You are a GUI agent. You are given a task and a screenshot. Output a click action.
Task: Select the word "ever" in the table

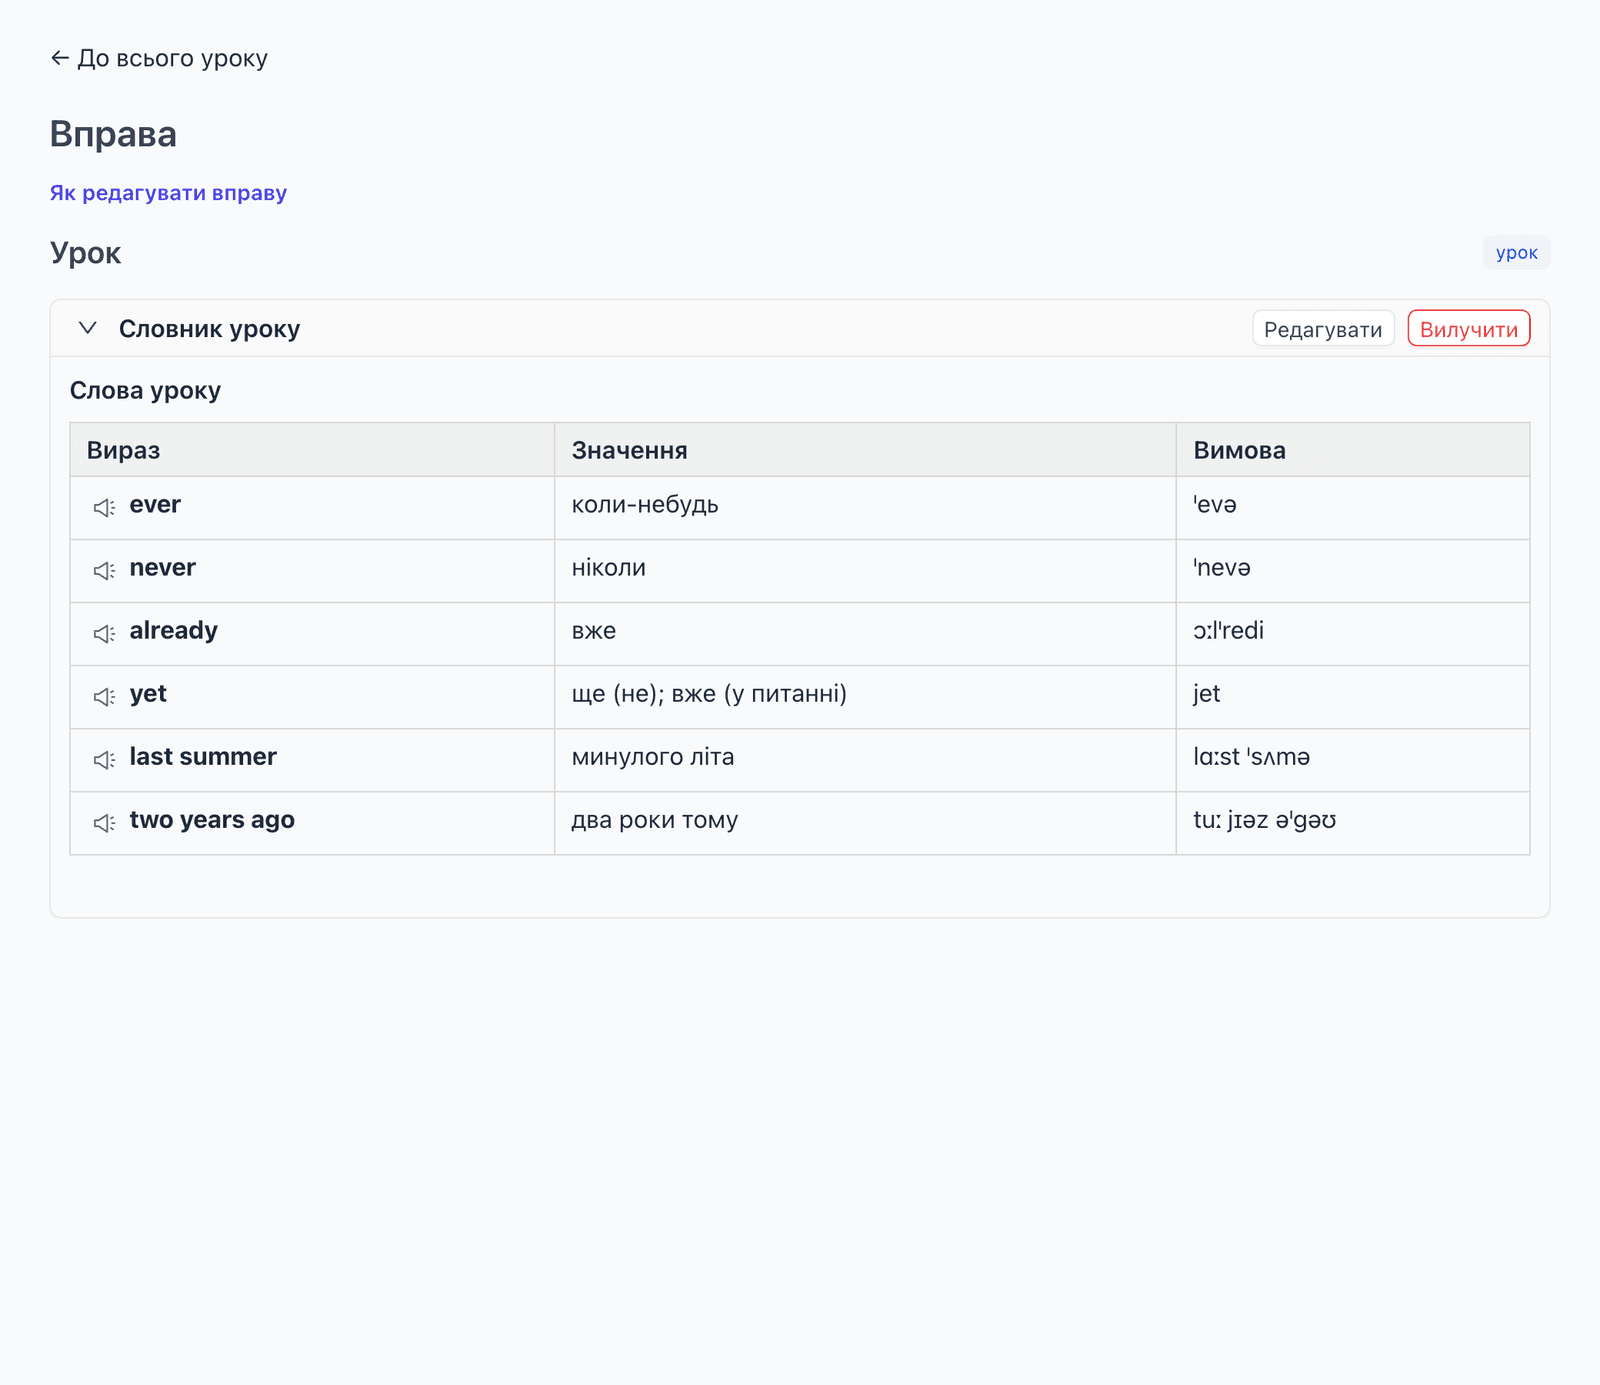(x=155, y=505)
